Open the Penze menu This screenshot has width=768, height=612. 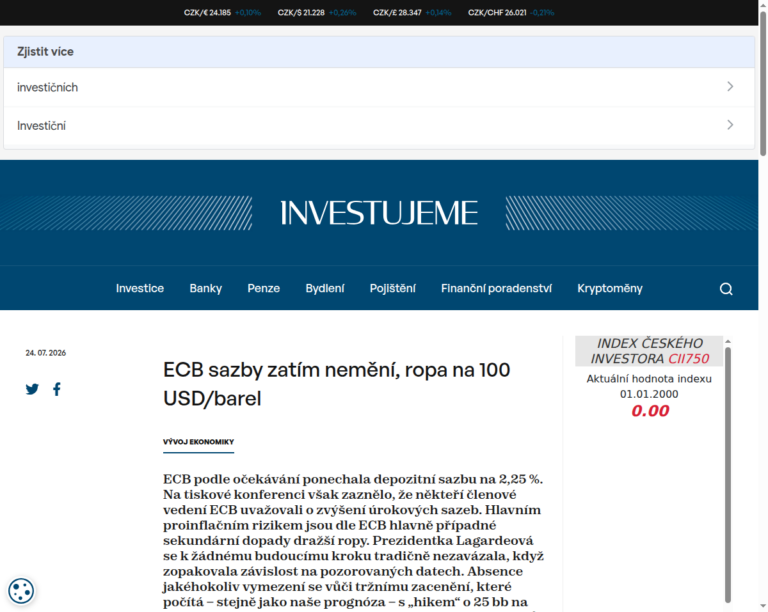point(264,288)
